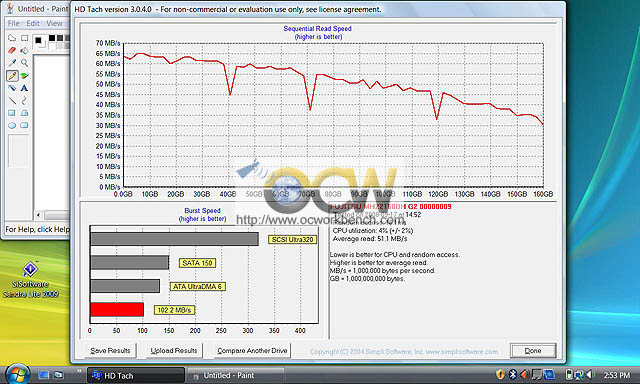The height and width of the screenshot is (384, 640).
Task: Select the Text tool in Paint
Action: coord(24,88)
